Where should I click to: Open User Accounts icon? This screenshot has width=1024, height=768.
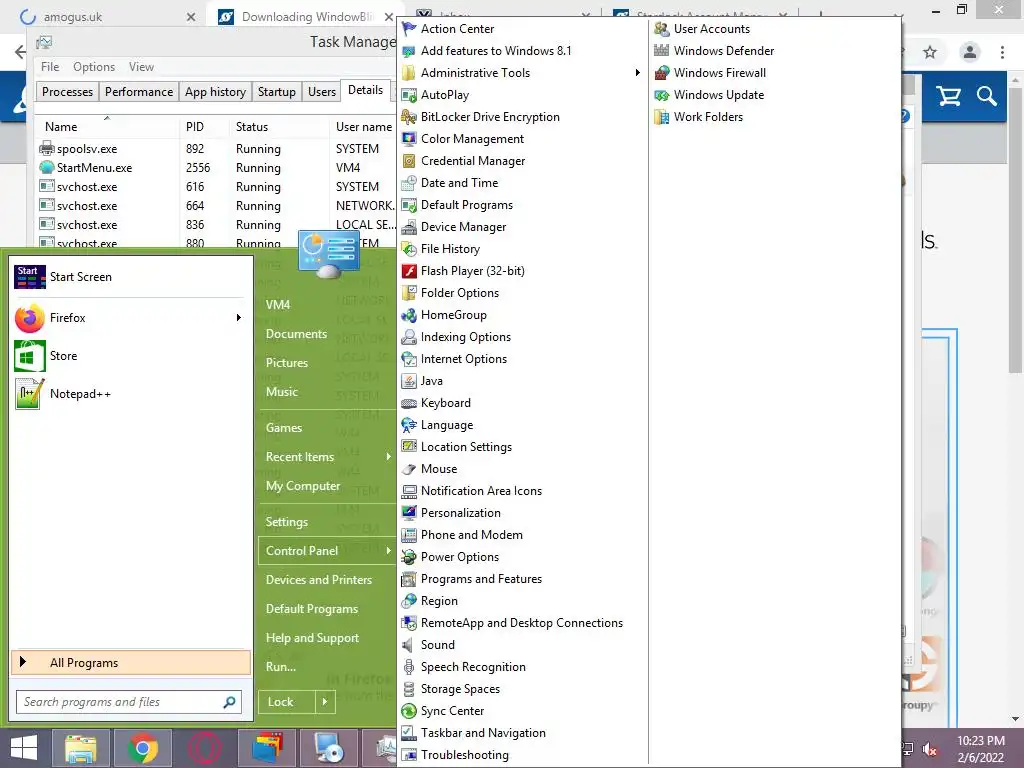coord(662,29)
